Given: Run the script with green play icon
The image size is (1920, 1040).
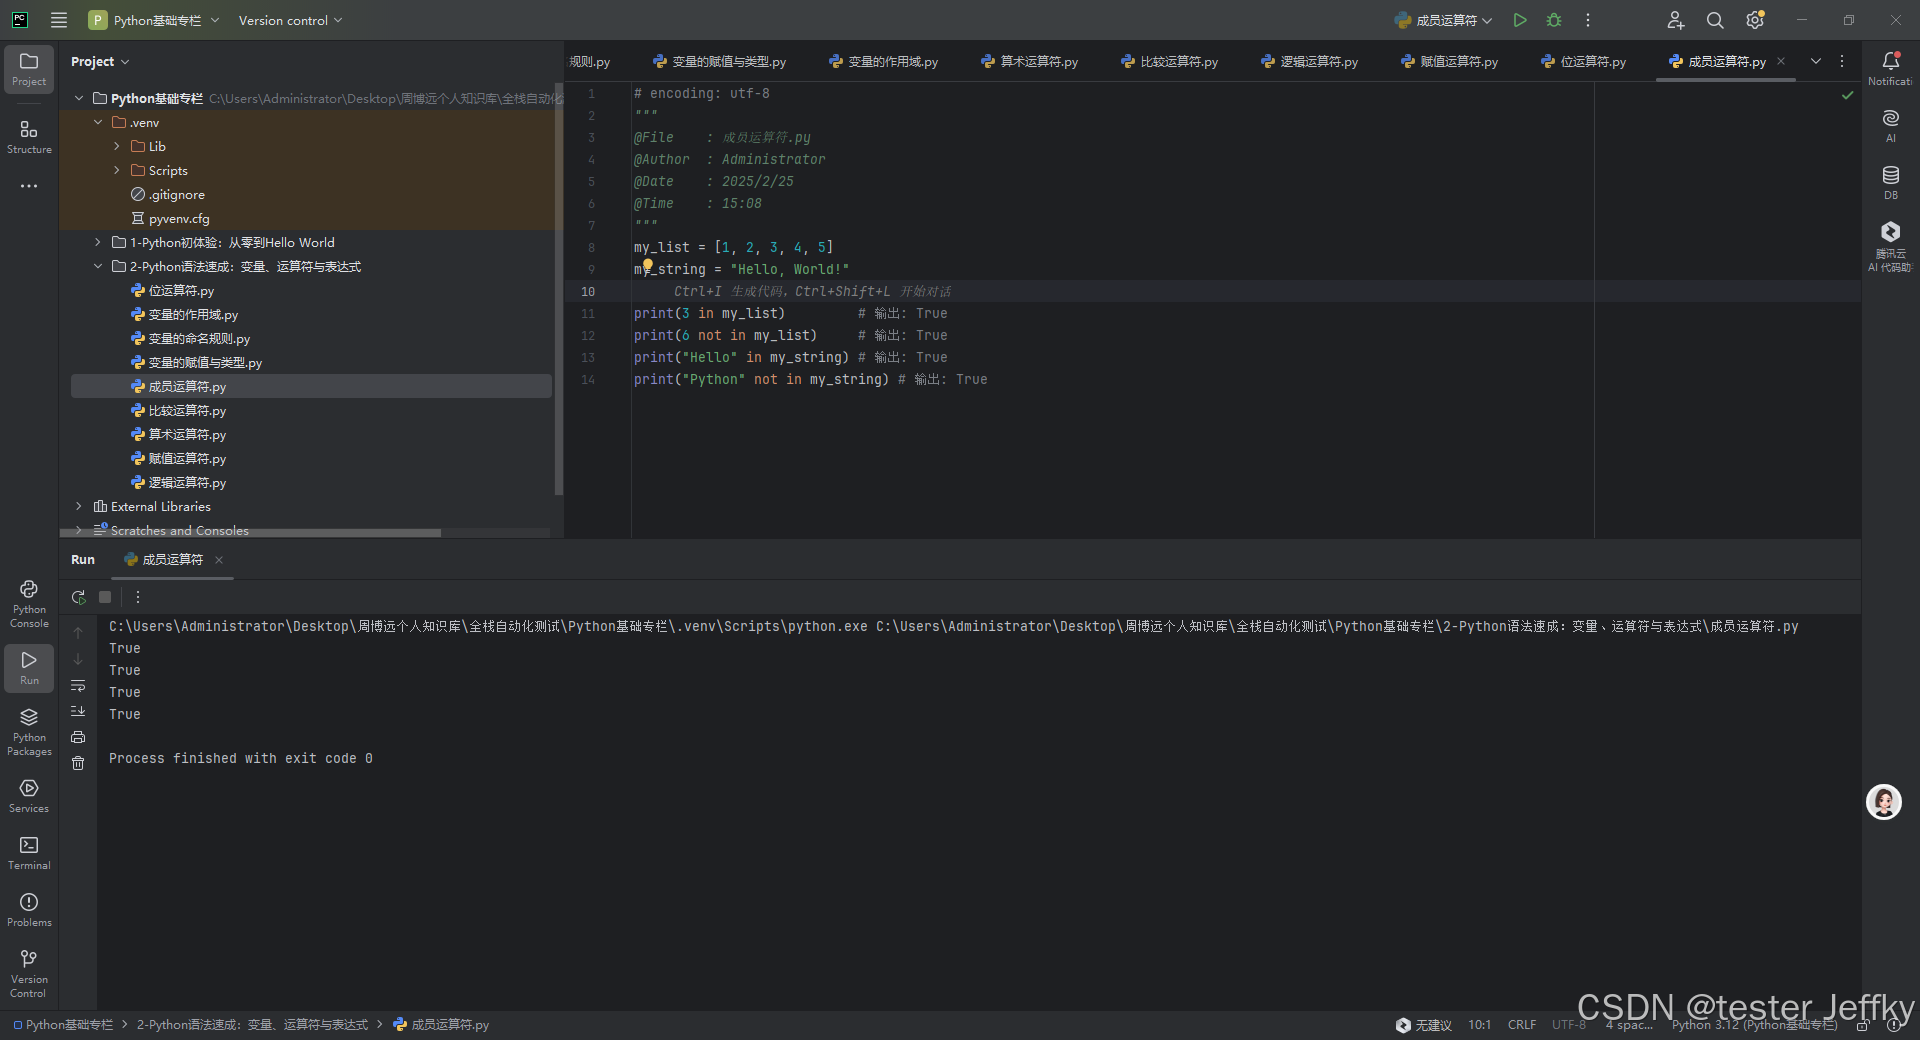Looking at the screenshot, I should click(x=1520, y=20).
